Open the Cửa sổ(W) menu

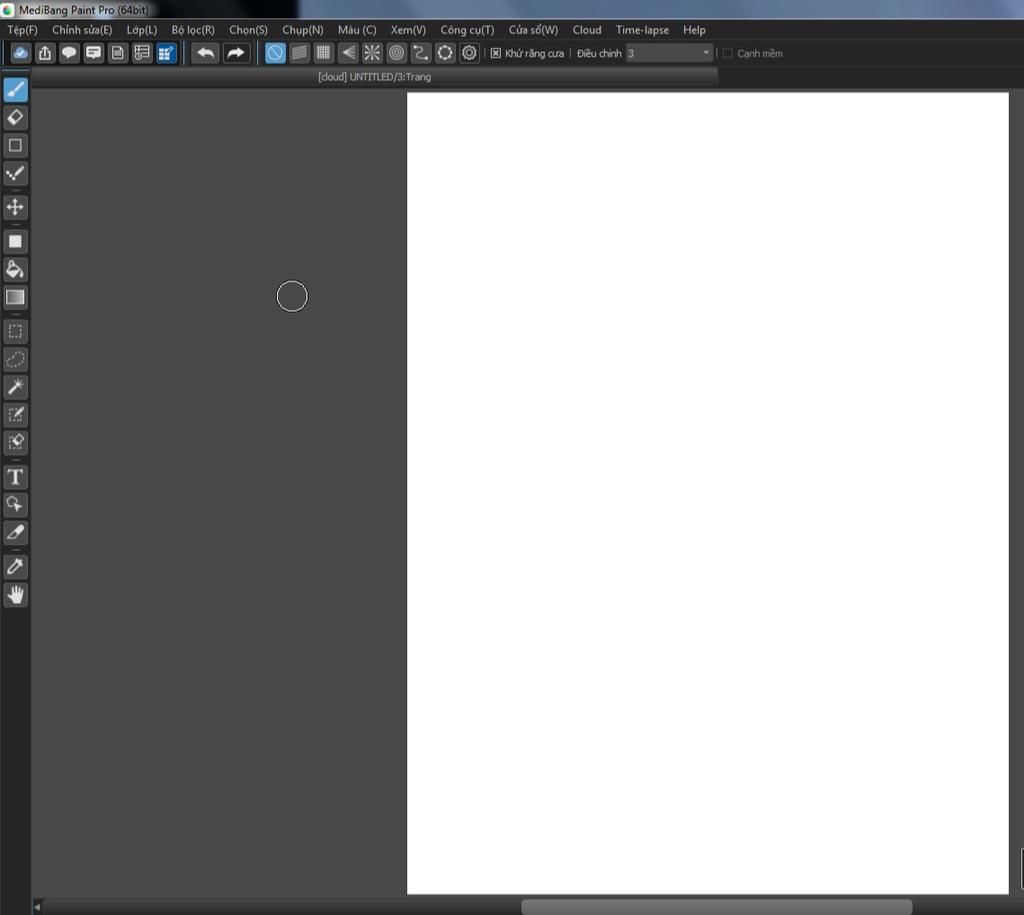coord(534,30)
